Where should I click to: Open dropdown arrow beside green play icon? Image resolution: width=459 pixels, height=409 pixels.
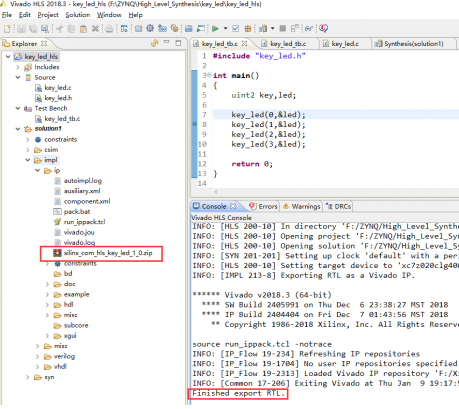coord(225,29)
